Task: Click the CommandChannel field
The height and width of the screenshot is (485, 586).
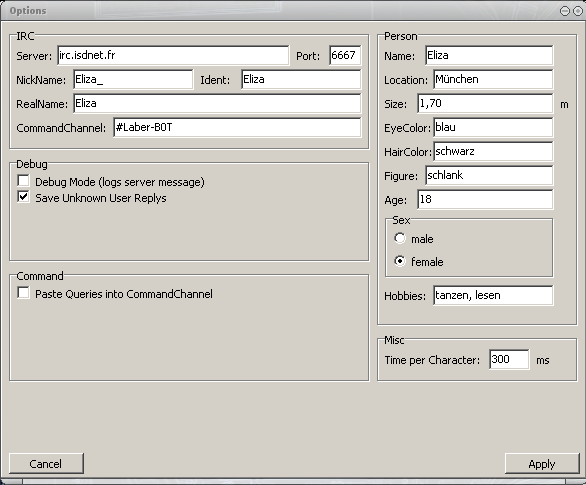Action: [237, 127]
